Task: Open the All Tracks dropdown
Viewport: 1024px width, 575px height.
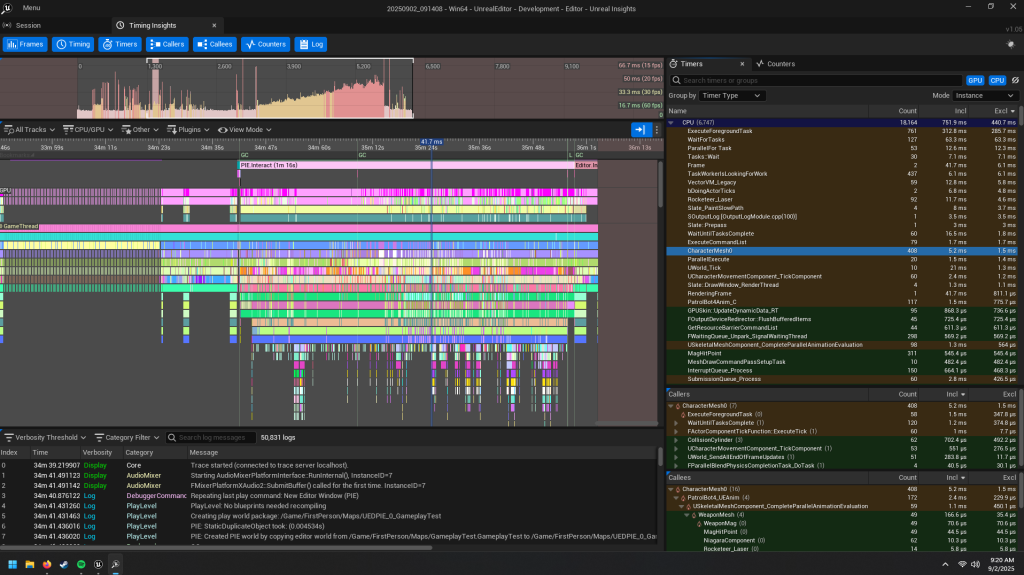Action: (29, 129)
